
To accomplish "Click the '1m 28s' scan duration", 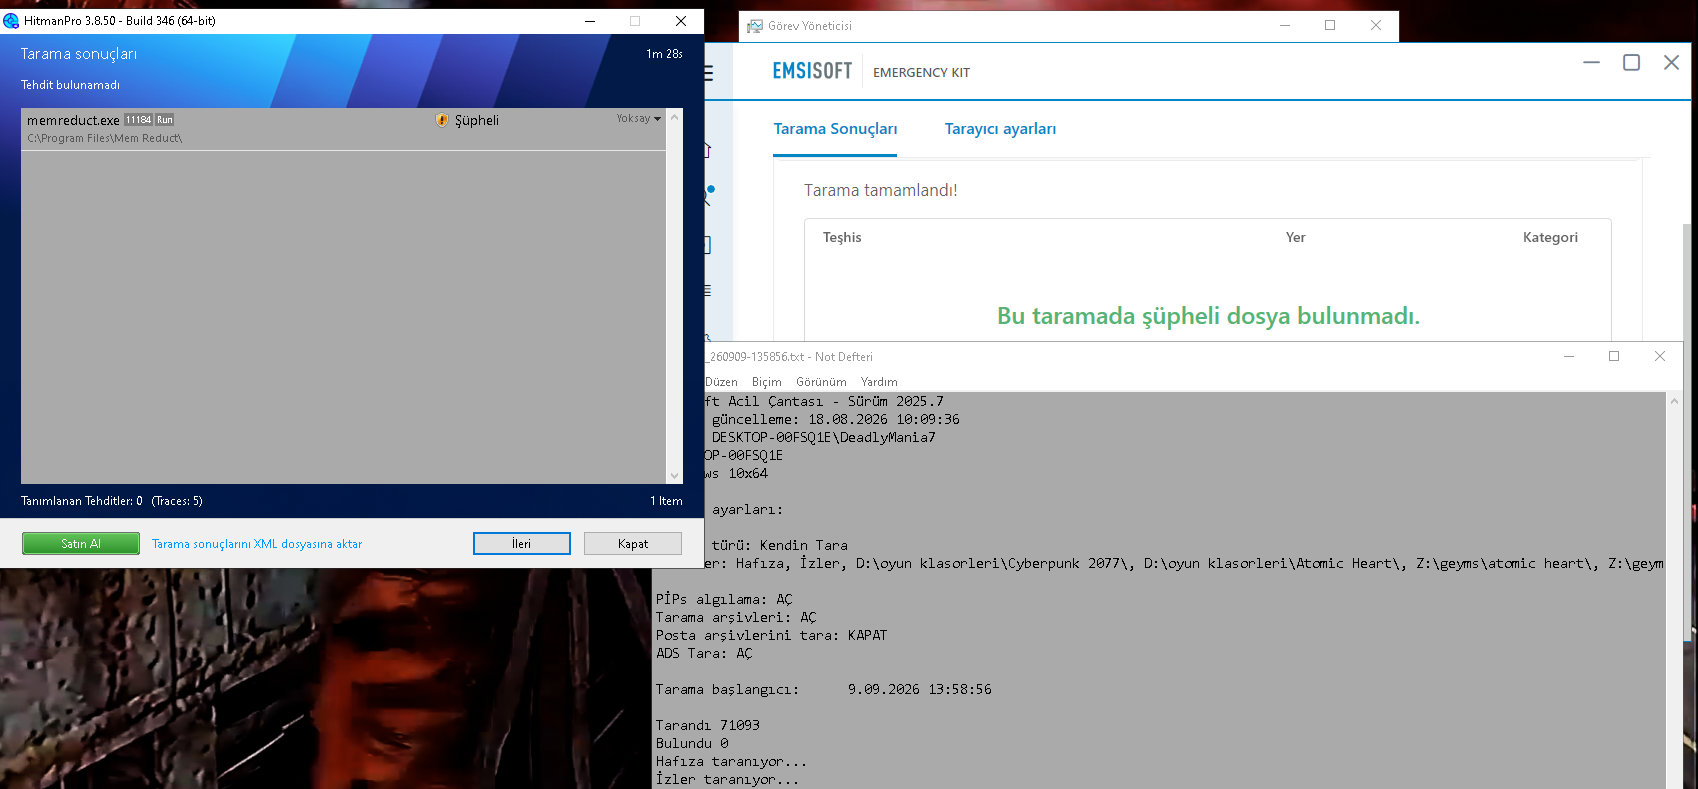I will click(664, 54).
